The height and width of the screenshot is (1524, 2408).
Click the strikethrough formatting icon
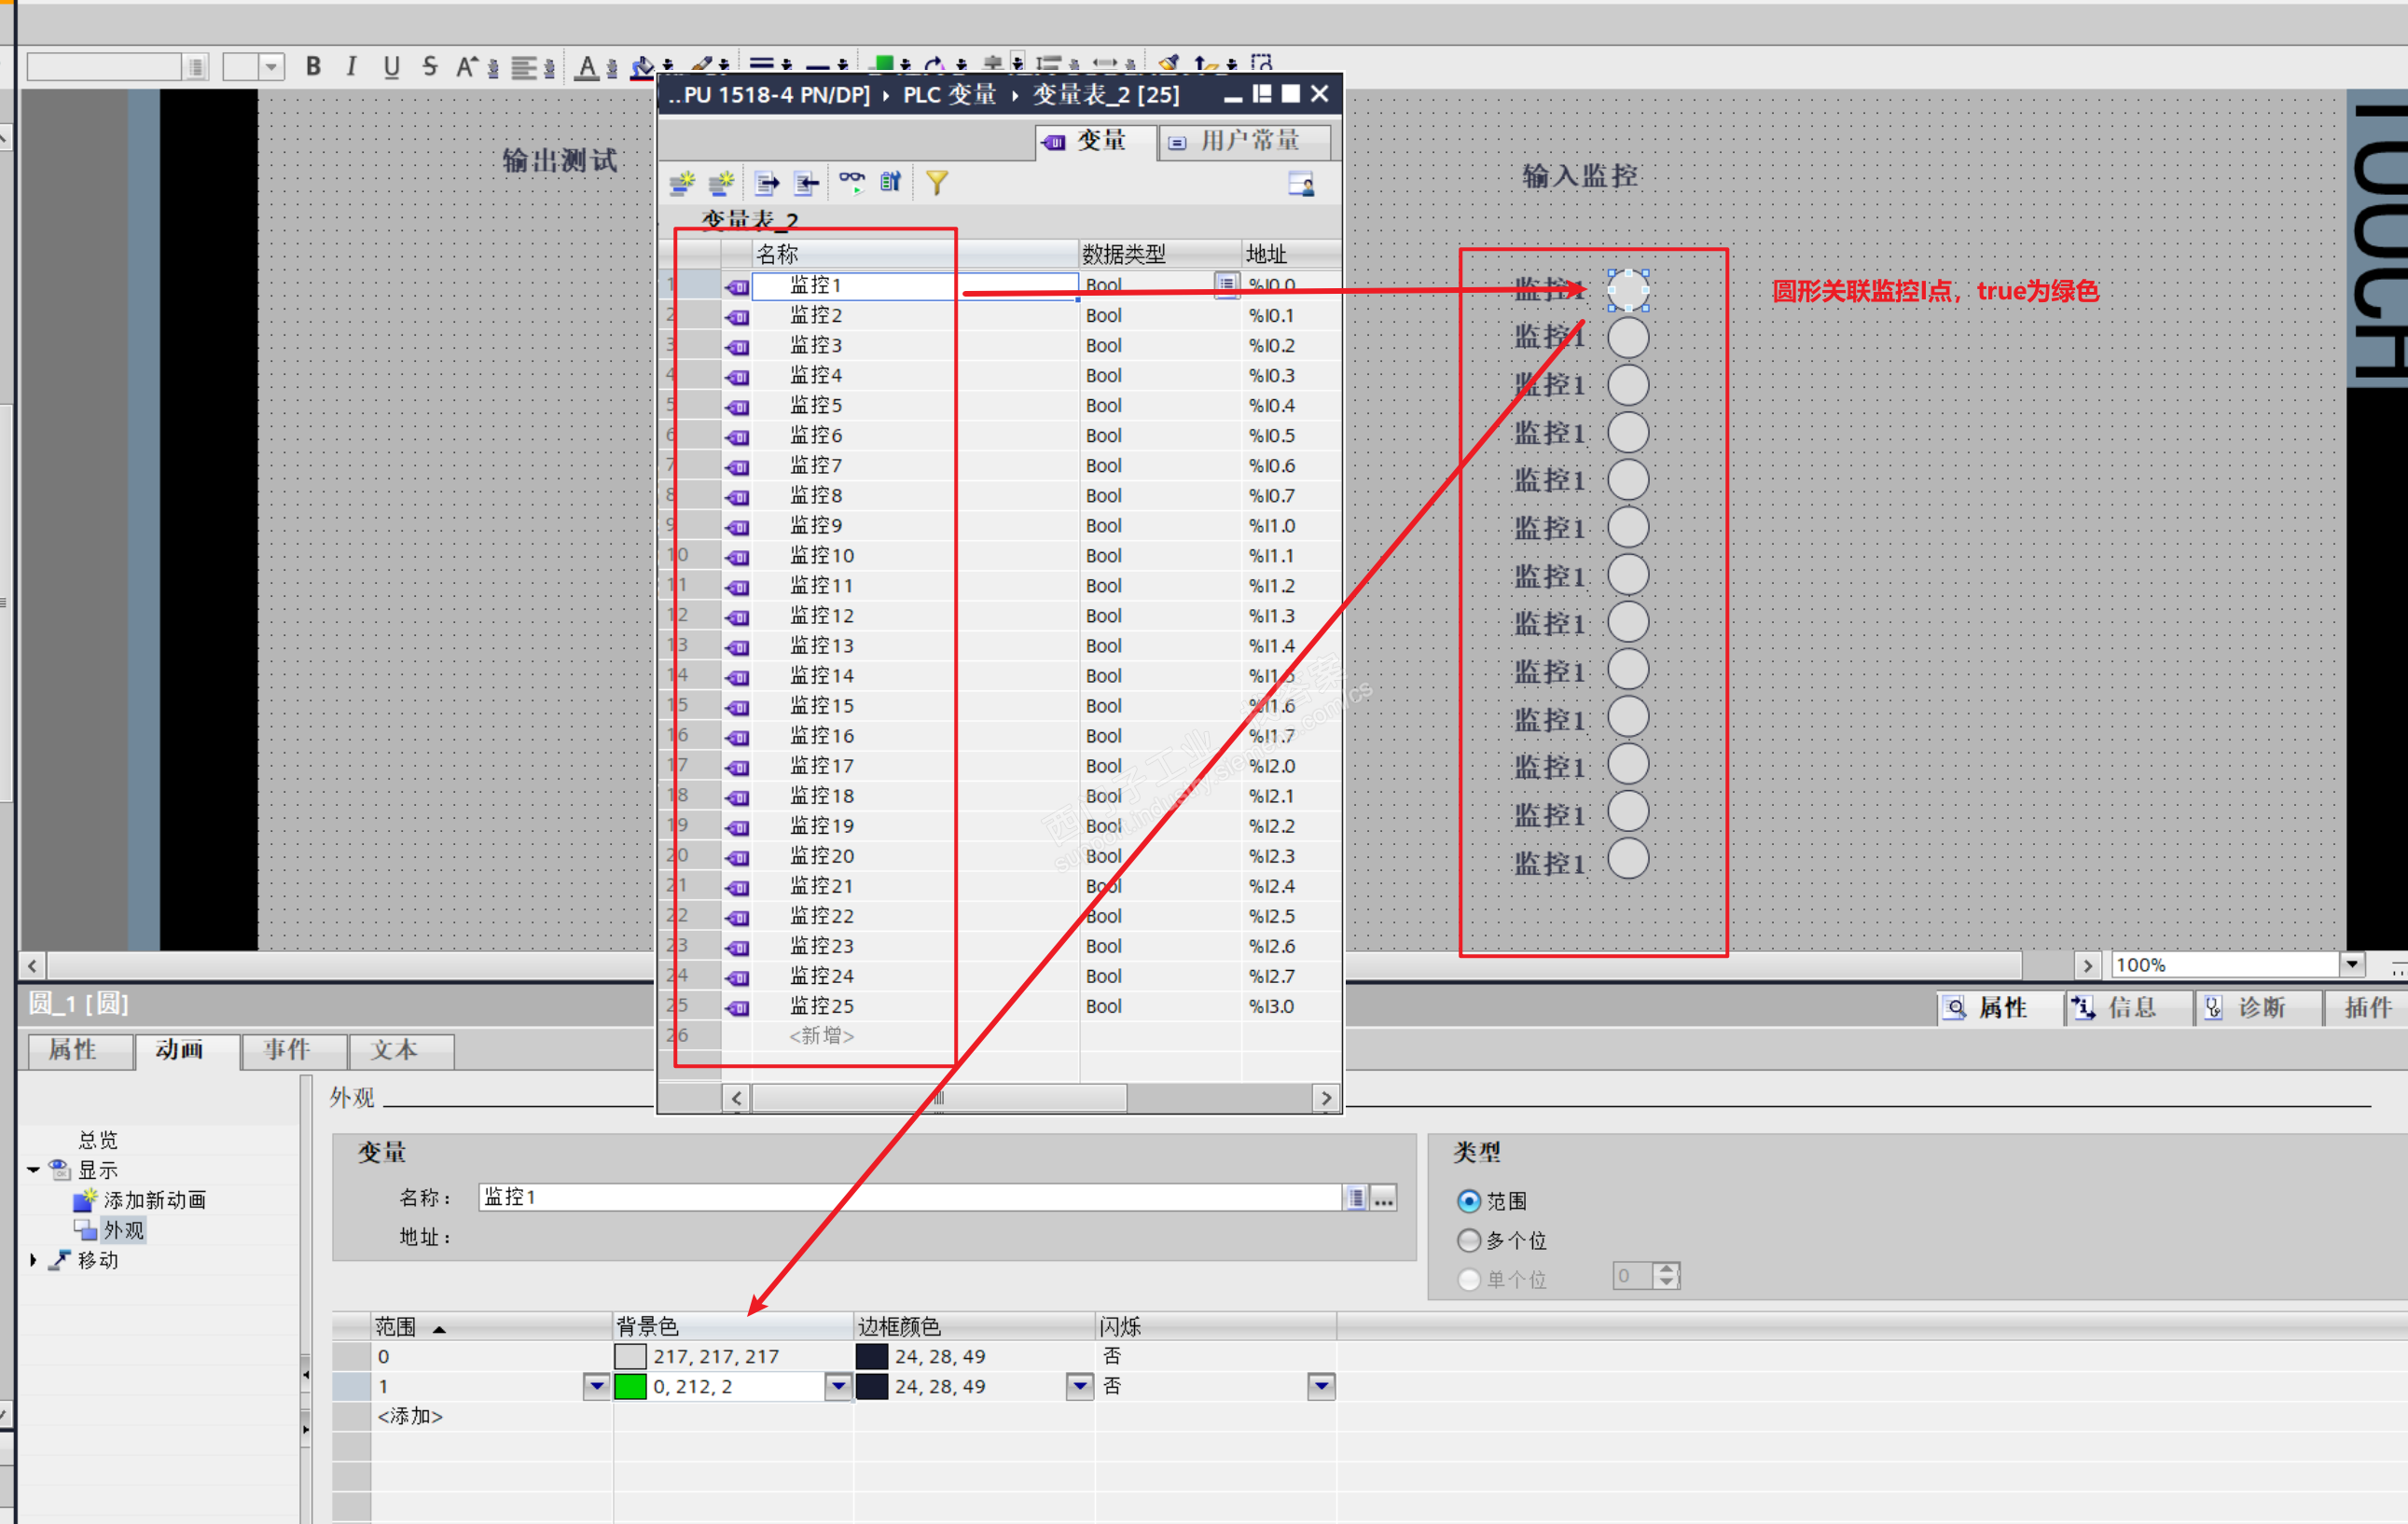pyautogui.click(x=430, y=66)
